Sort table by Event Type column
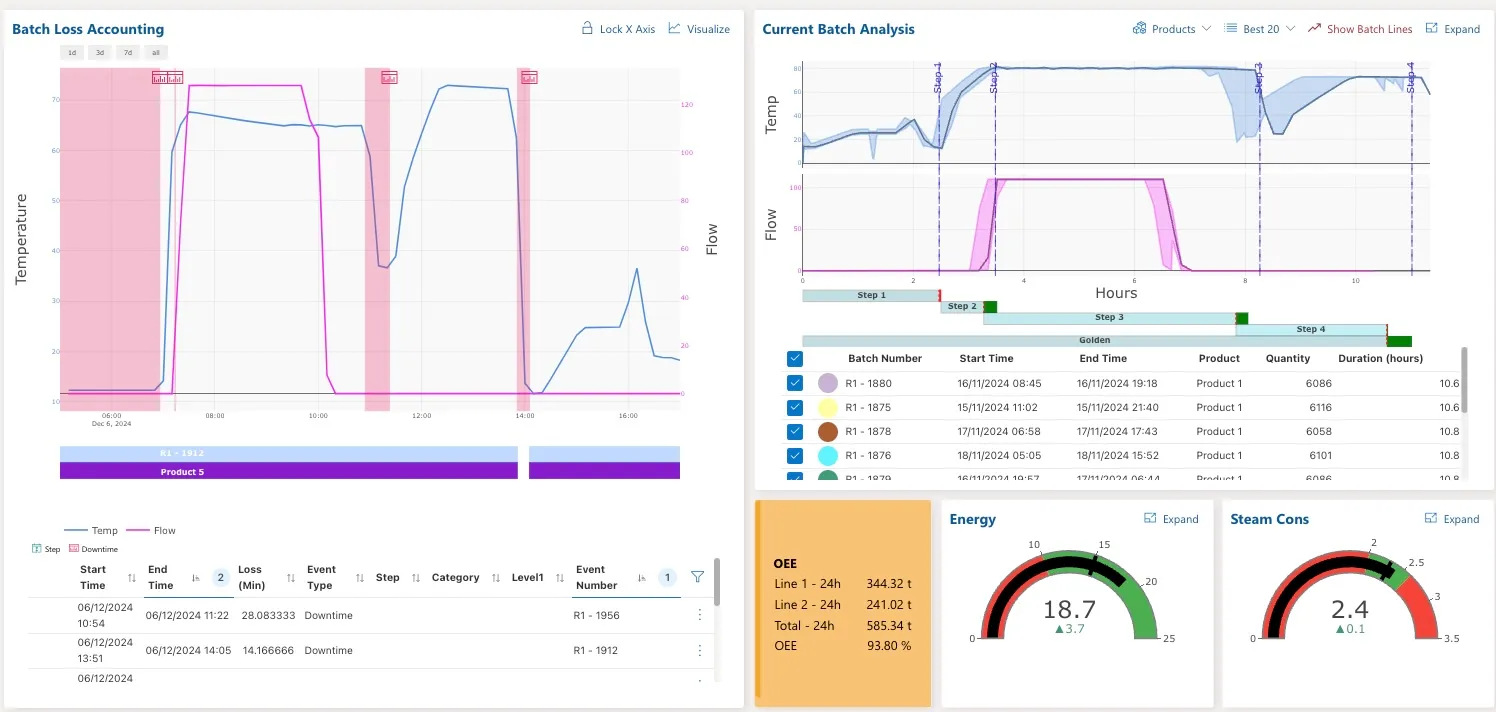The height and width of the screenshot is (712, 1496). click(x=360, y=578)
